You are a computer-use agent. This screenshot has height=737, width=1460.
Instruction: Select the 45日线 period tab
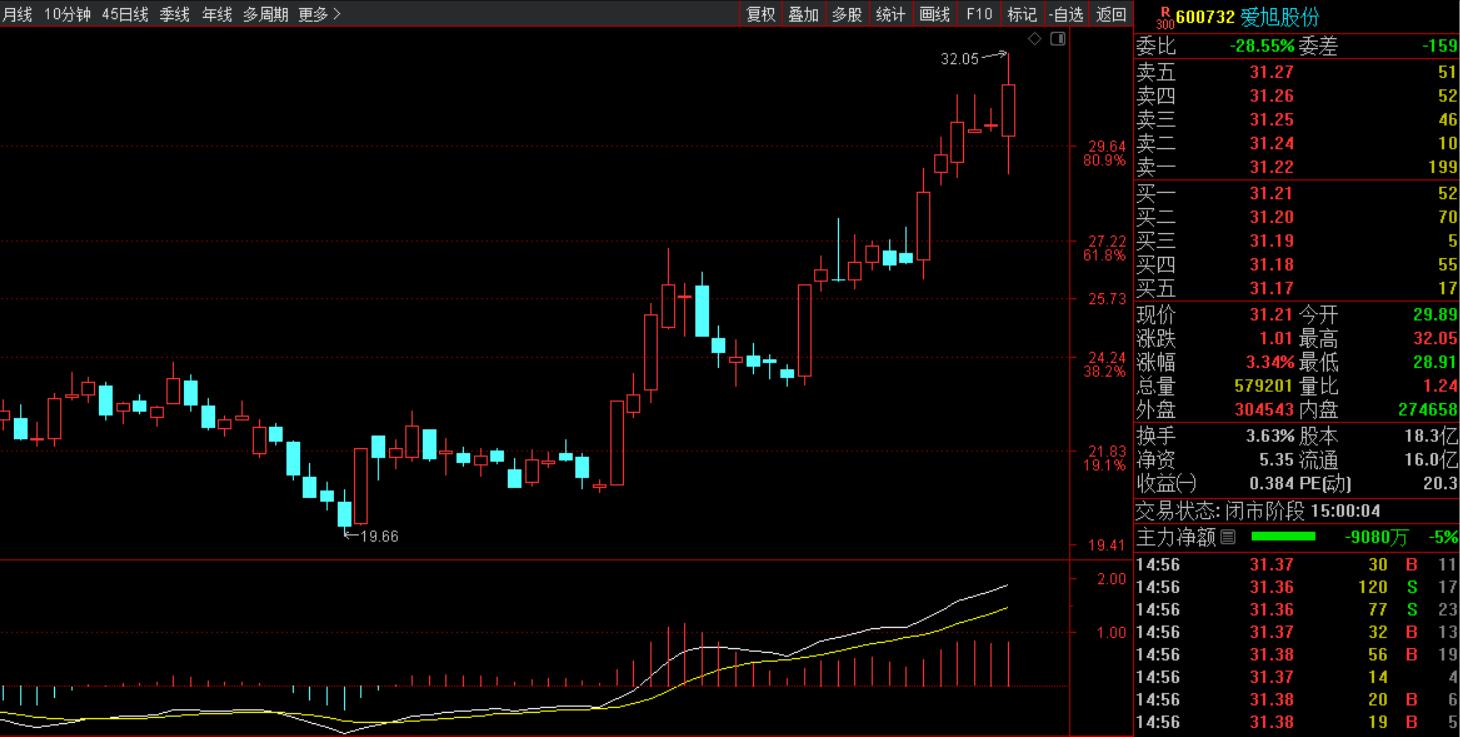point(125,14)
